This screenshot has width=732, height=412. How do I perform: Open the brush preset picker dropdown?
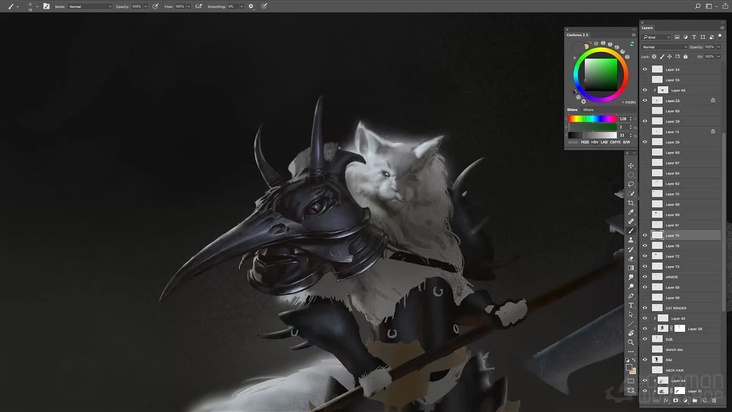tap(37, 7)
